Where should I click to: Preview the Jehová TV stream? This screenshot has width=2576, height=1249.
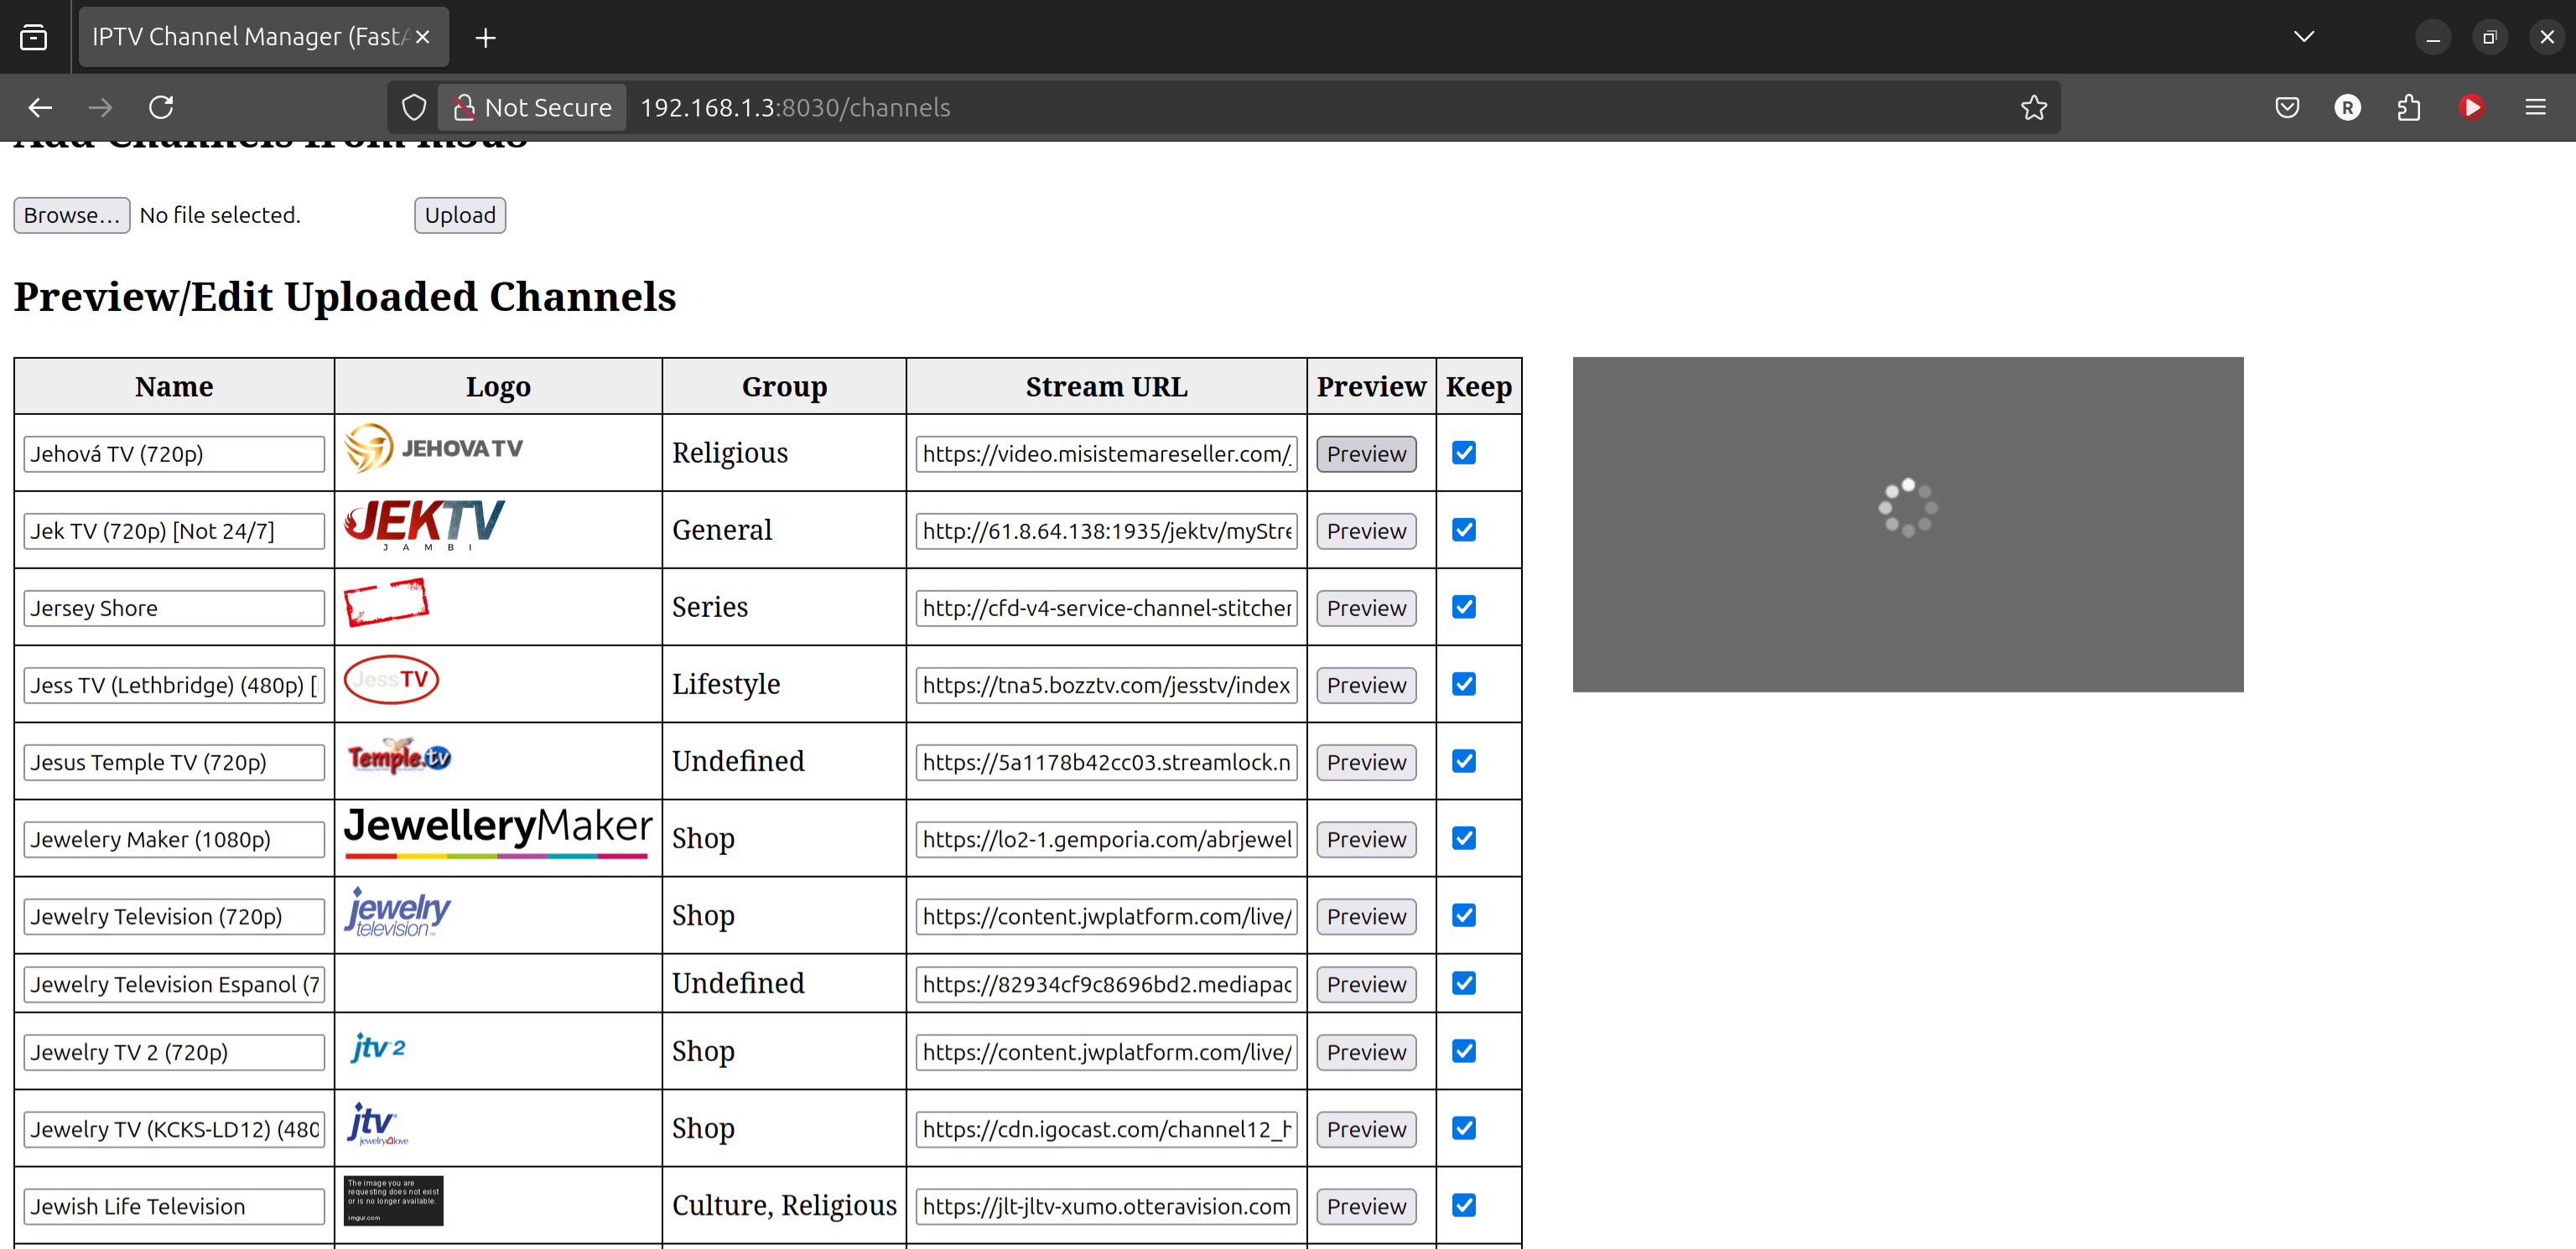coord(1366,454)
